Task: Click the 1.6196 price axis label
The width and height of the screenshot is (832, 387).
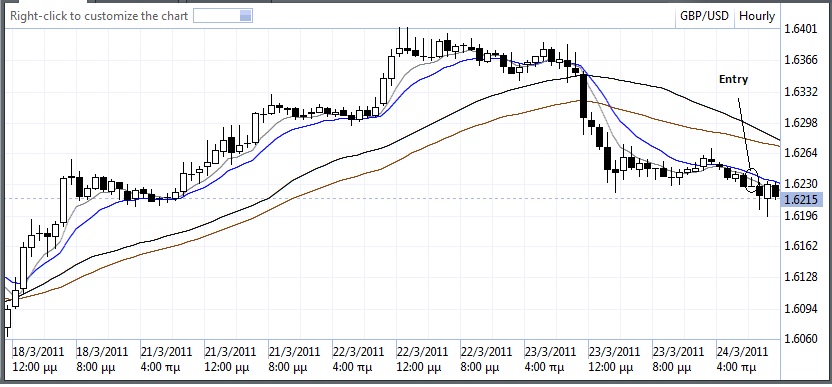Action: (x=800, y=216)
